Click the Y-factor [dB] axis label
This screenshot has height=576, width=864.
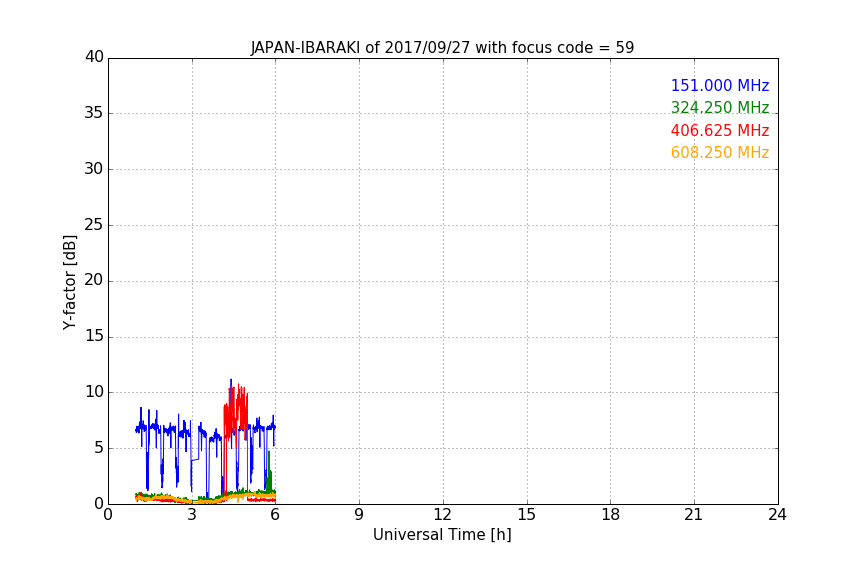[x=70, y=282]
